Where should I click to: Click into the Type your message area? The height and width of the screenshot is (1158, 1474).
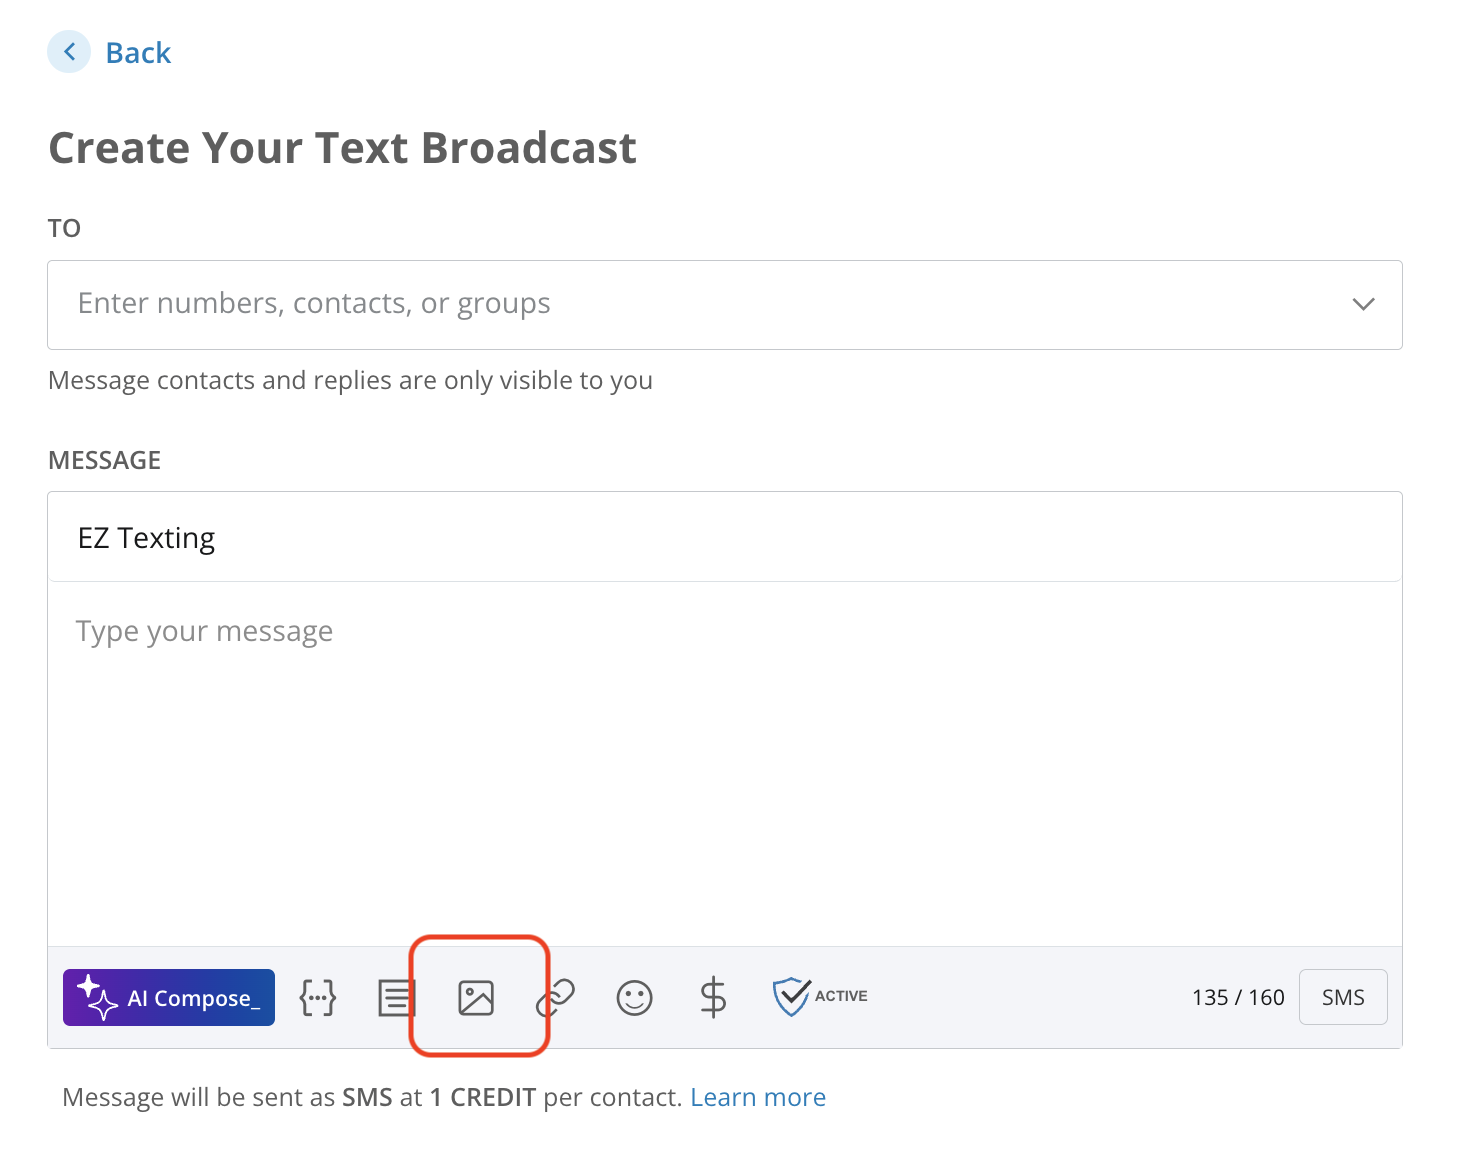(725, 764)
